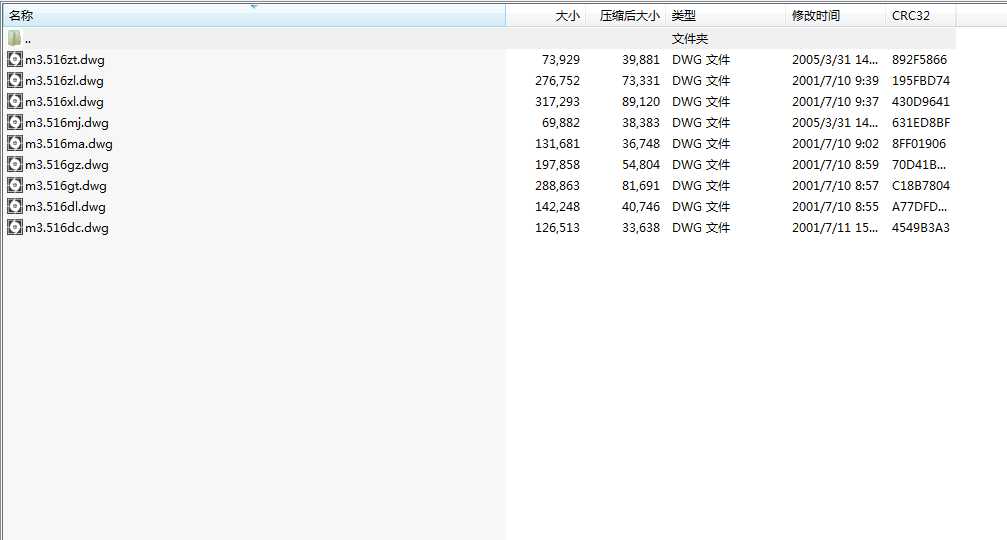Click size value 197,858
The height and width of the screenshot is (540, 1007).
(x=557, y=164)
